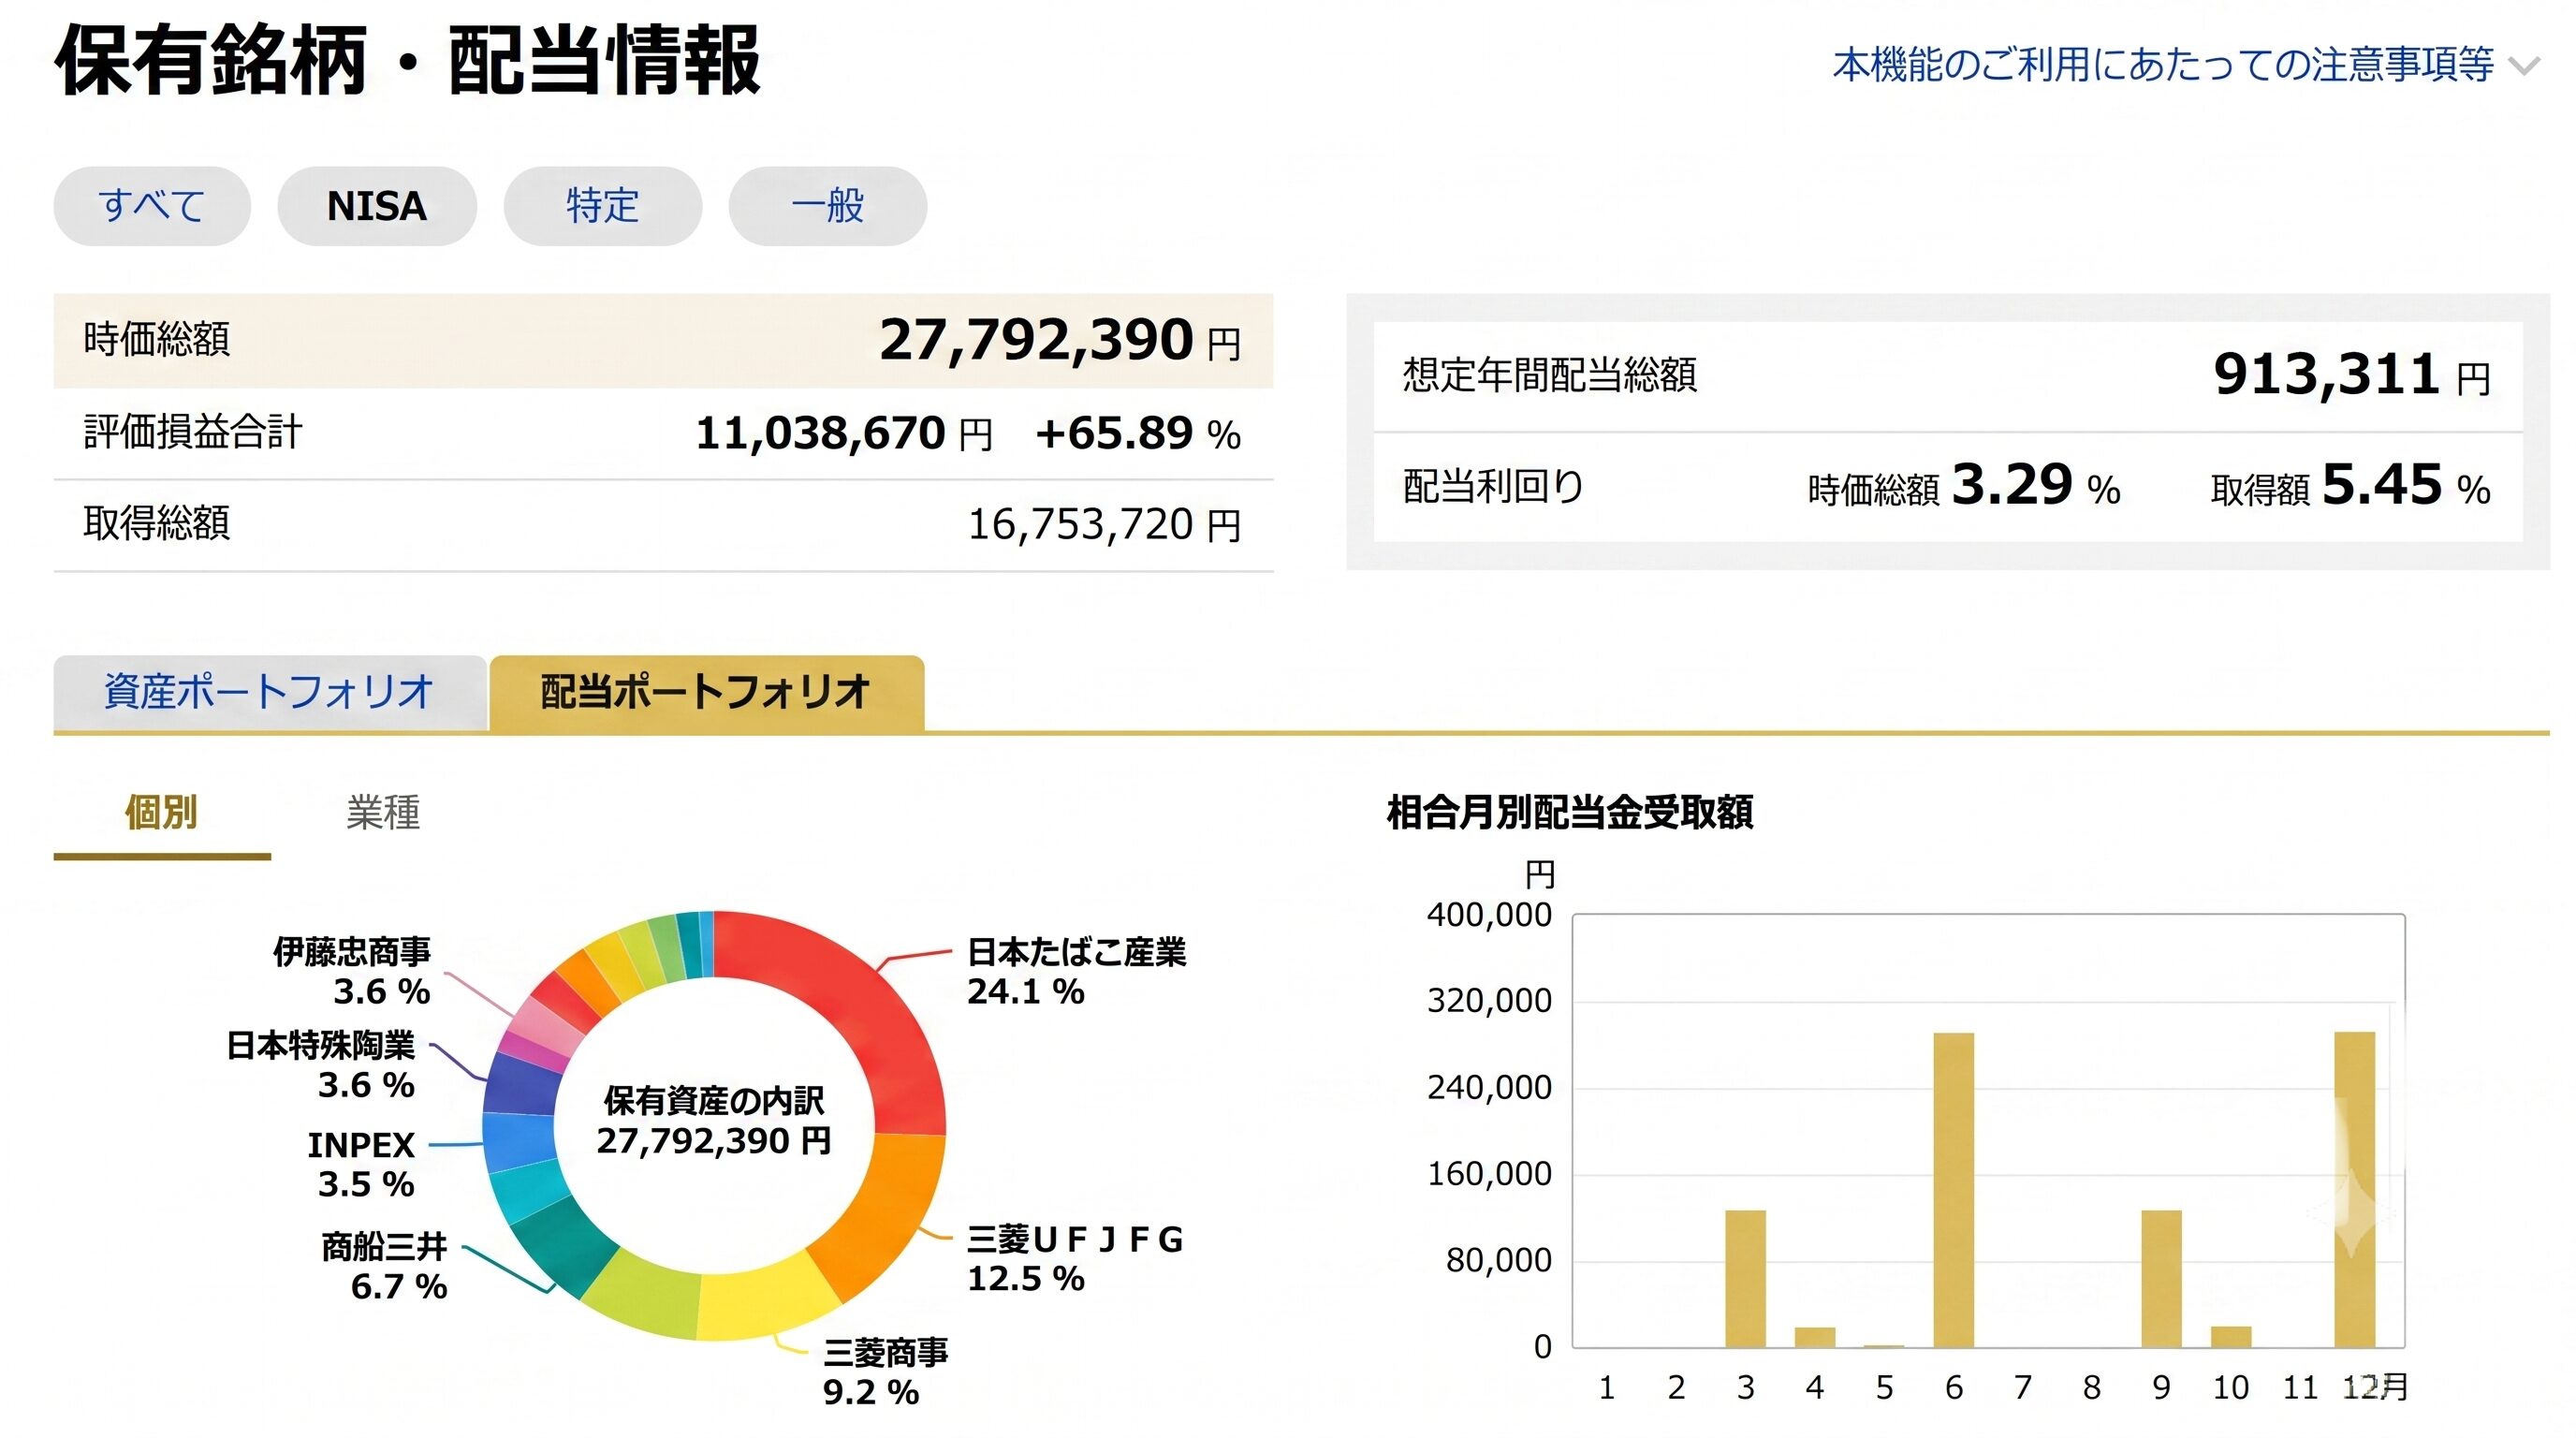Viewport: 2576px width, 1438px height.
Task: Select the 特定 account filter
Action: tap(602, 206)
